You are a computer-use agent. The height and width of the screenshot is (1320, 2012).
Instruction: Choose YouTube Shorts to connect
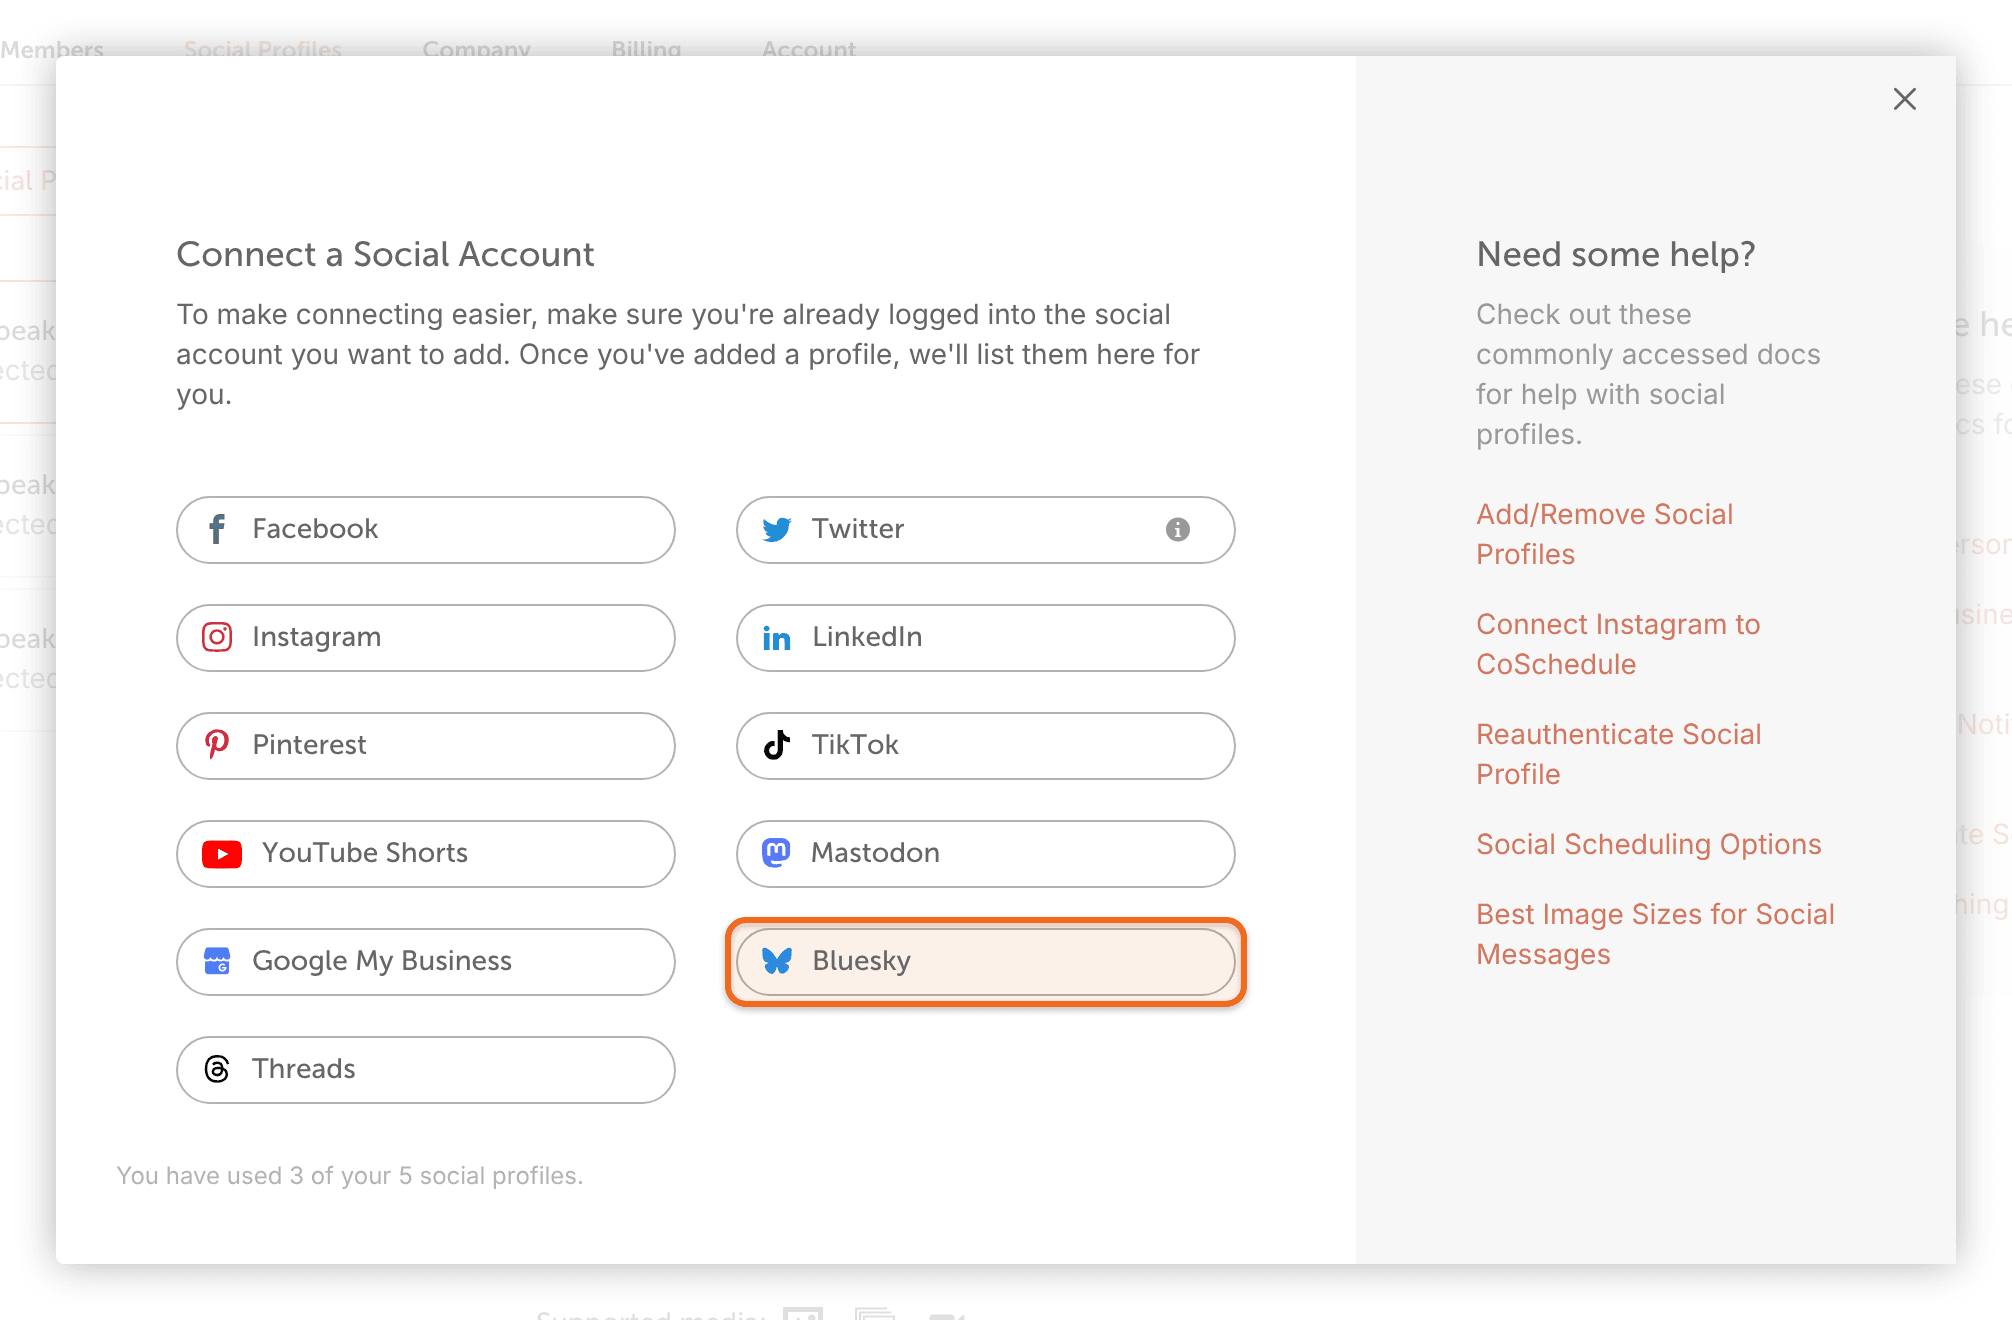point(426,853)
